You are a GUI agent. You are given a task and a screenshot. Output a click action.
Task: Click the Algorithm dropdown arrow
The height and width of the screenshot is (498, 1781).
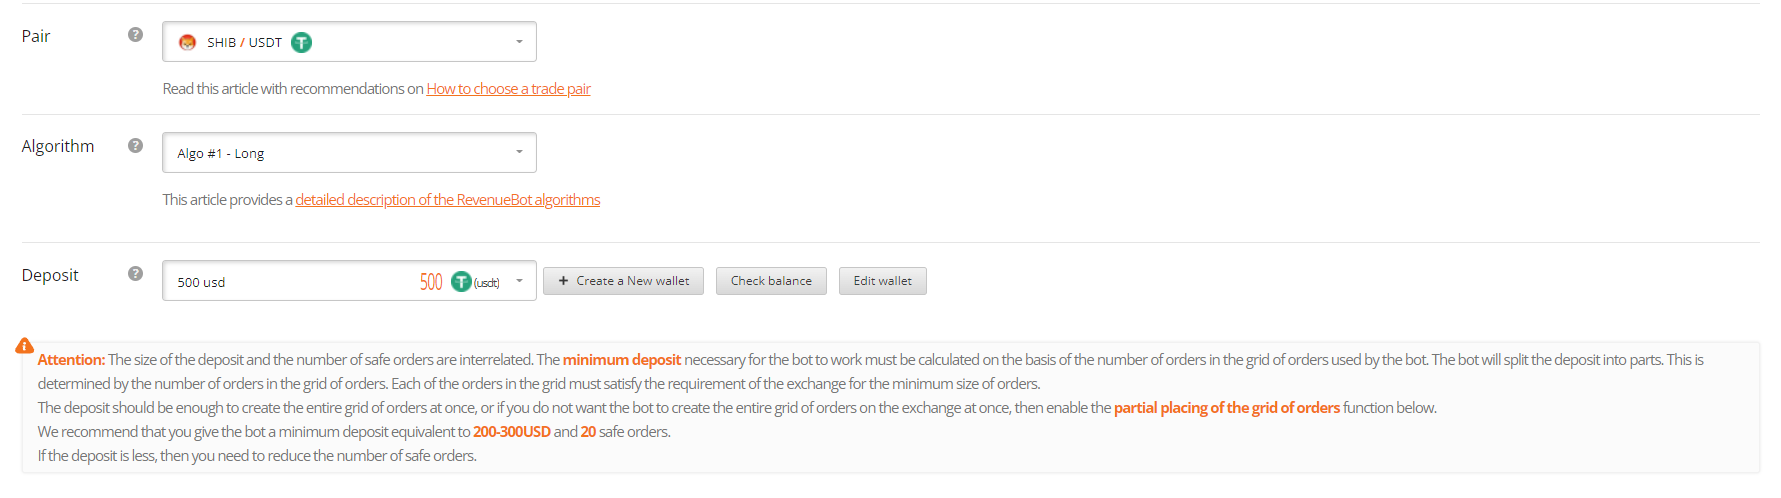tap(519, 152)
